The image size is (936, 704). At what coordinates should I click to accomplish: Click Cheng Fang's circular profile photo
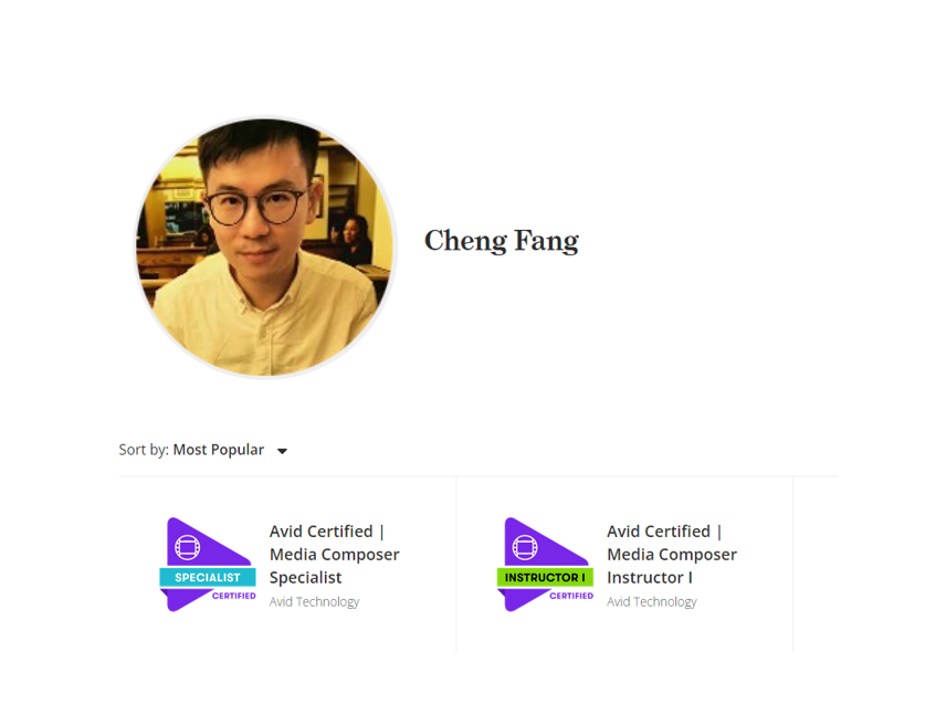pyautogui.click(x=265, y=247)
